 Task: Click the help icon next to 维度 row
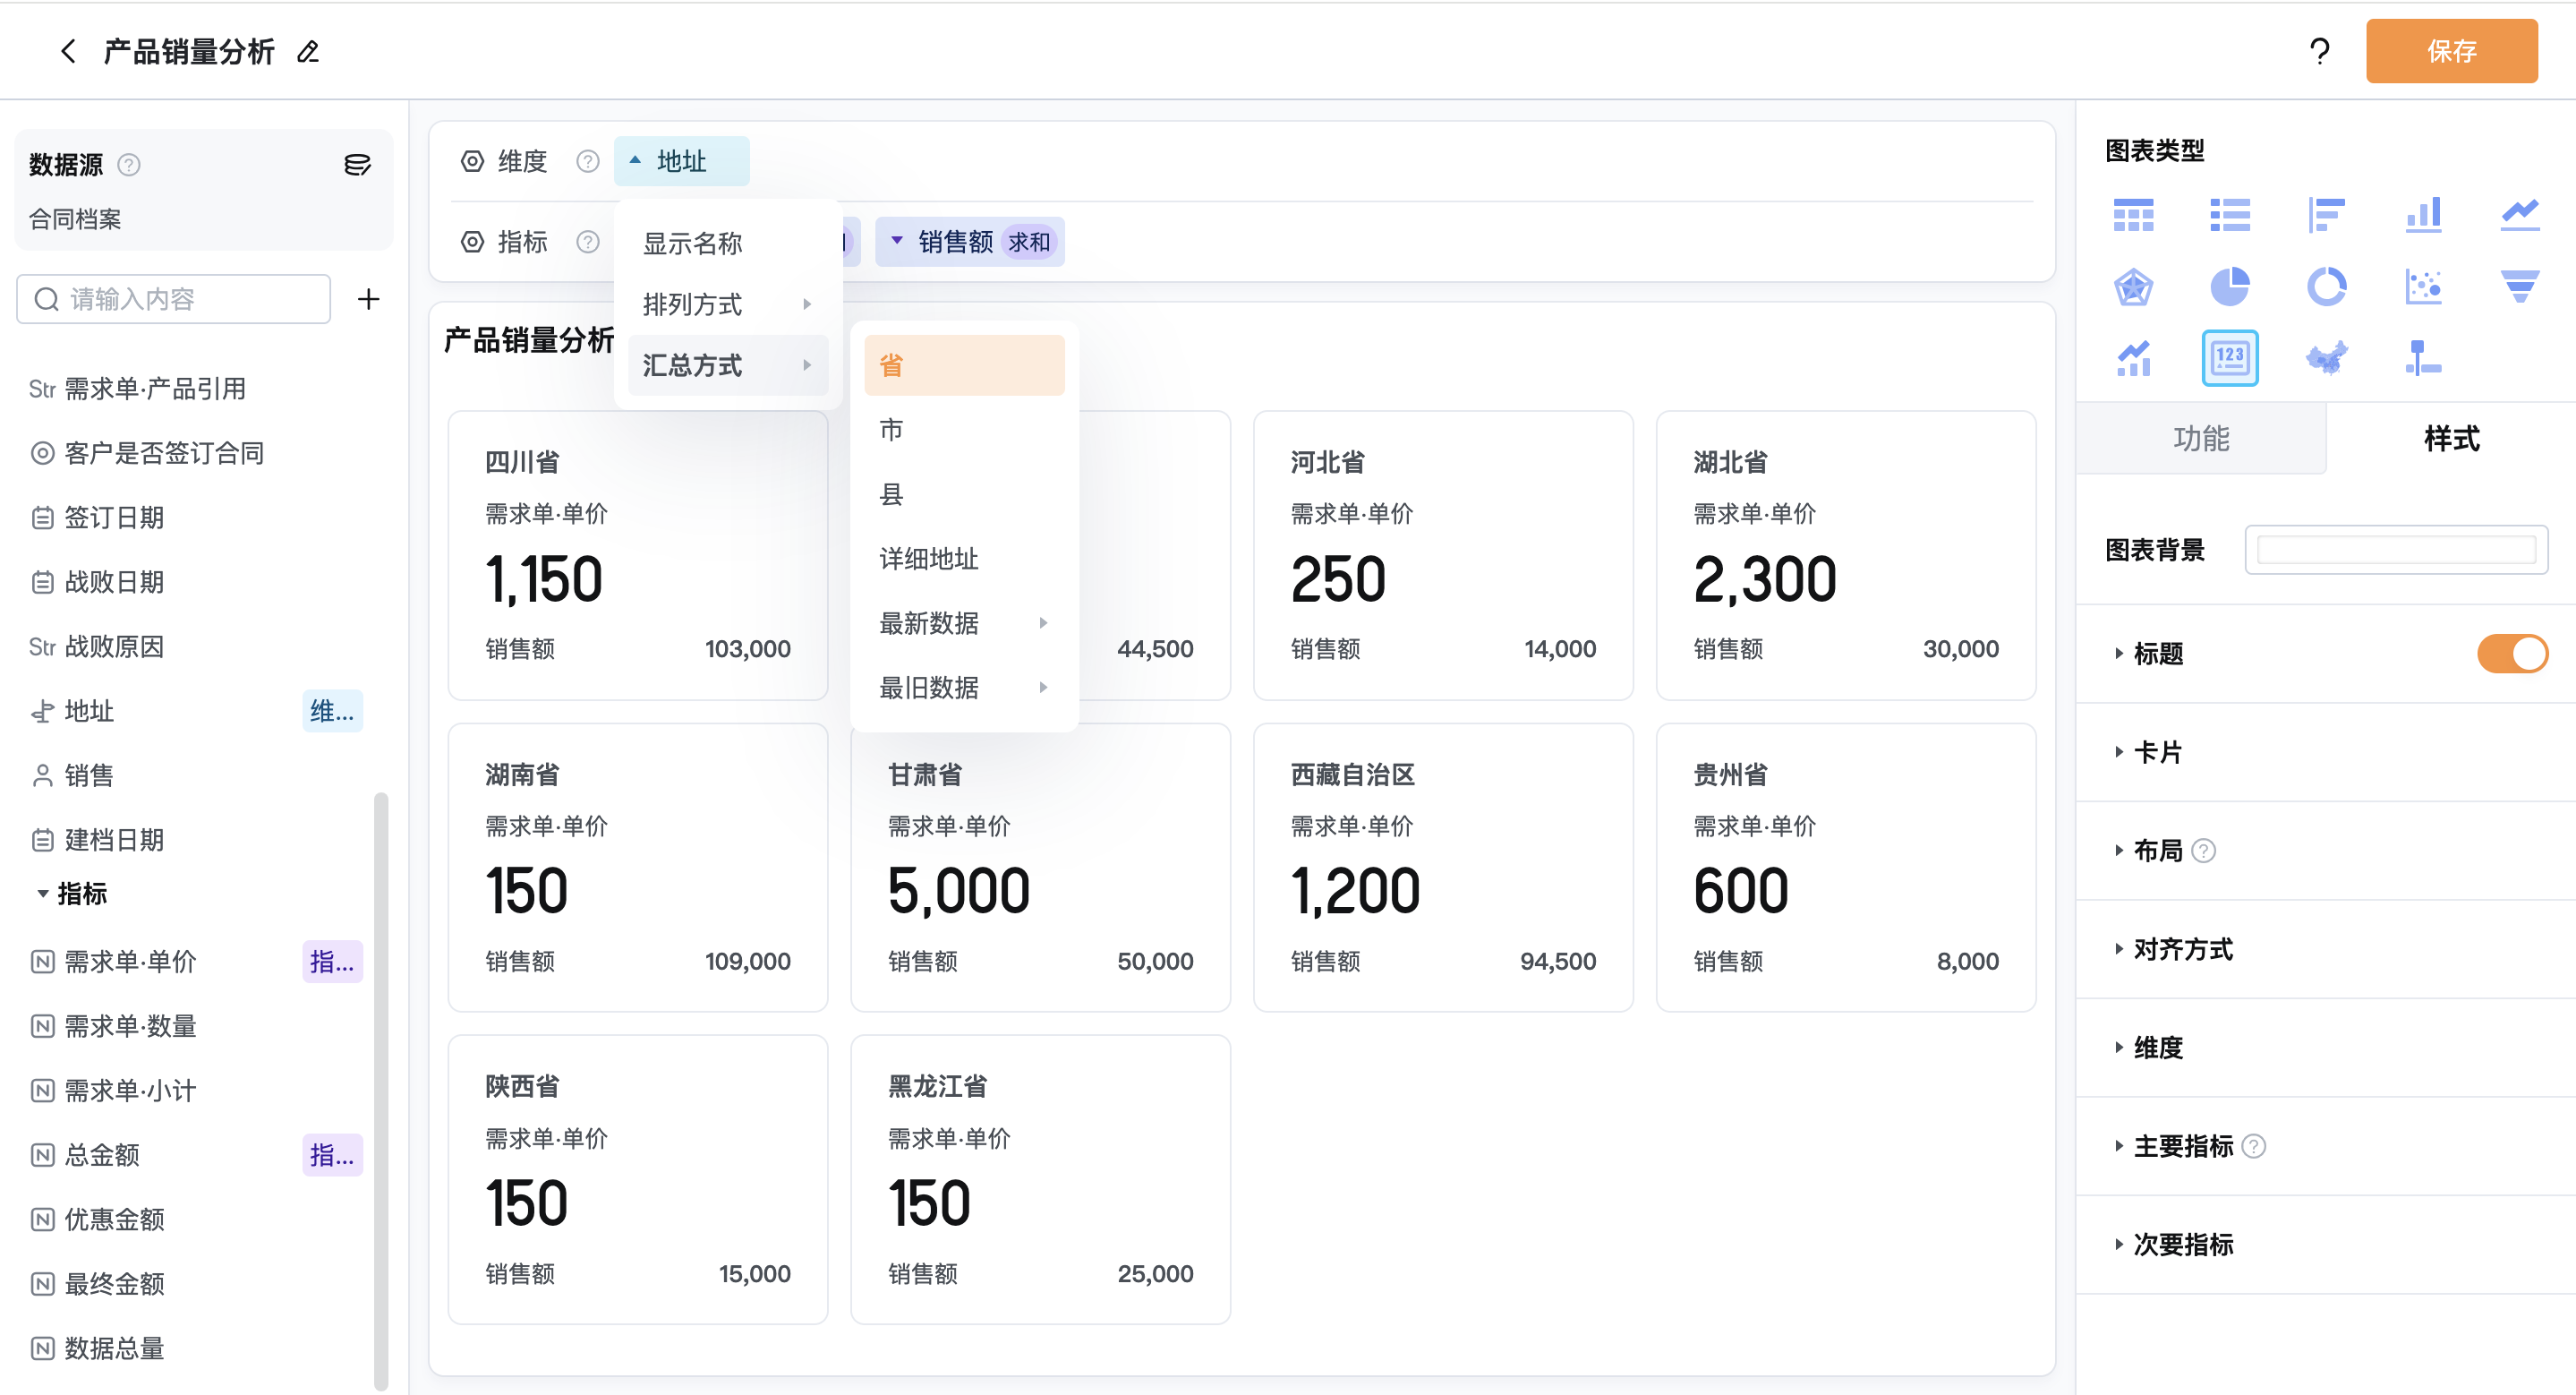tap(587, 161)
